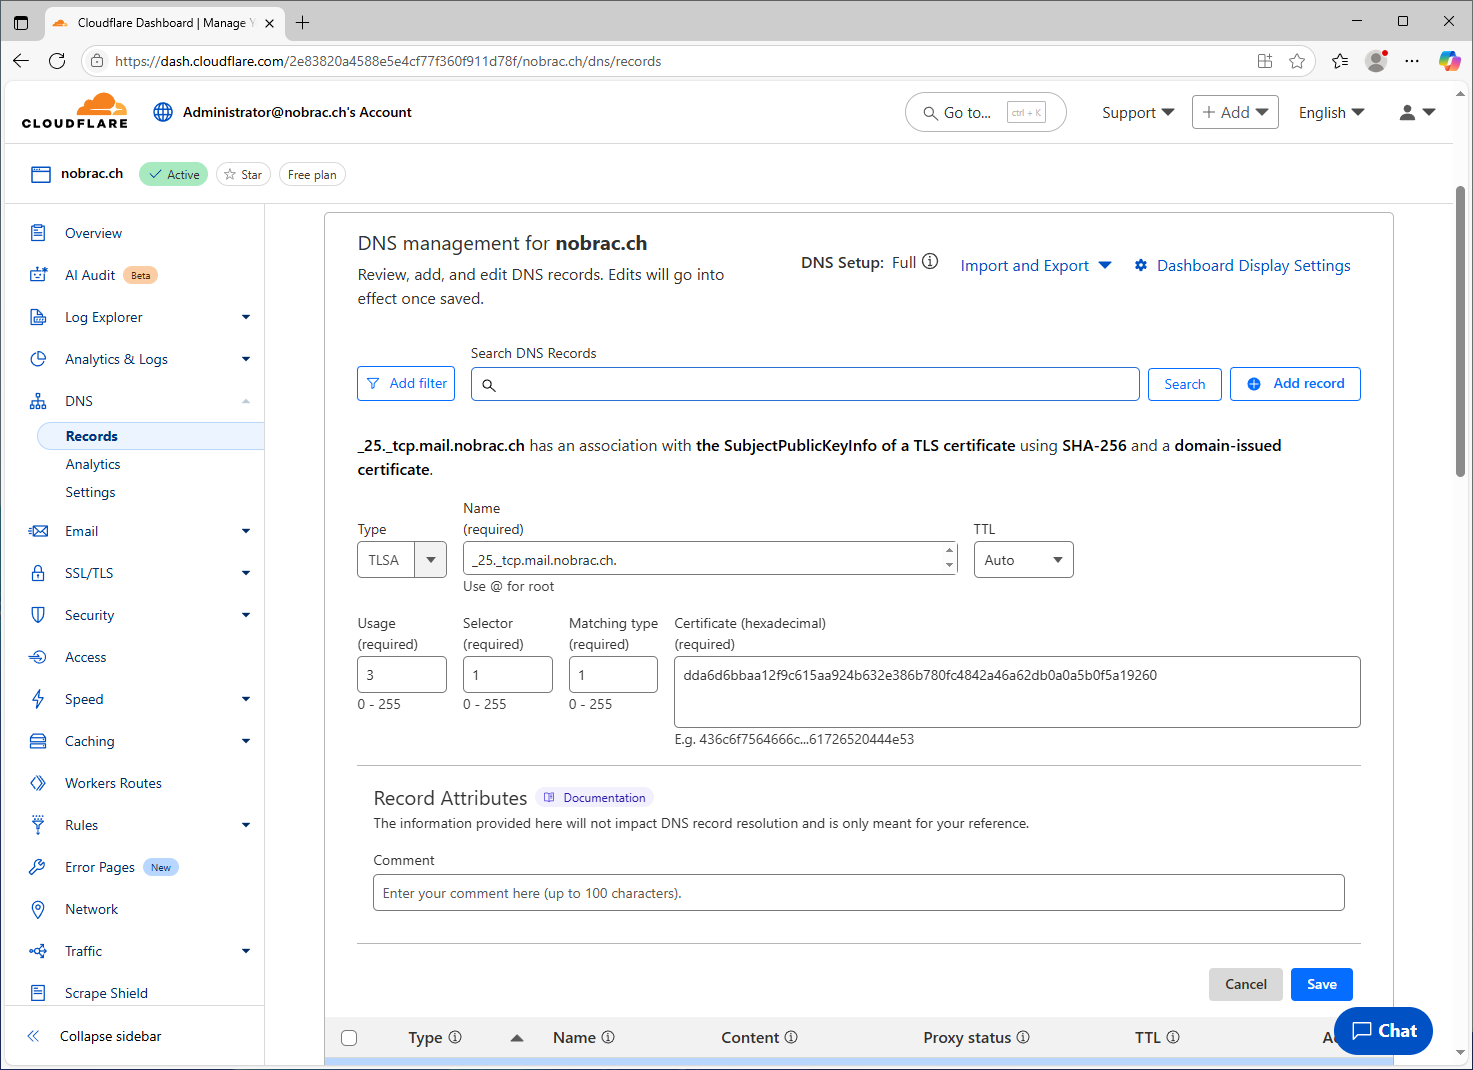Click the Content column info icon
This screenshot has width=1473, height=1070.
pyautogui.click(x=791, y=1037)
